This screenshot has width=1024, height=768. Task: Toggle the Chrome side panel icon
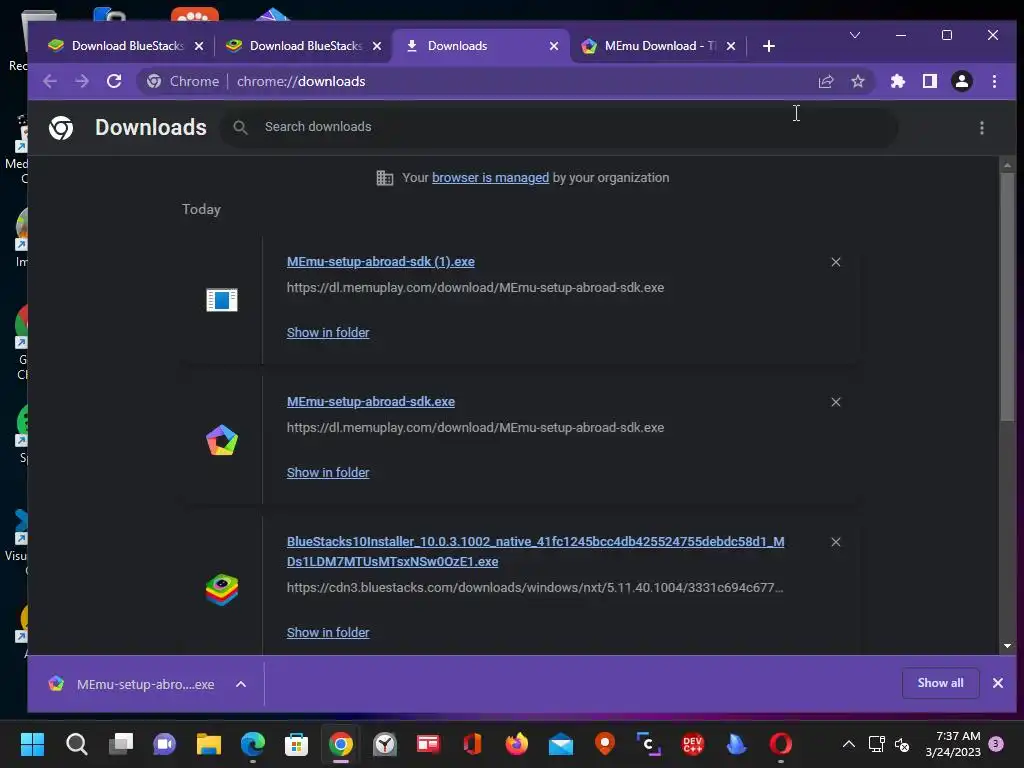pos(930,81)
